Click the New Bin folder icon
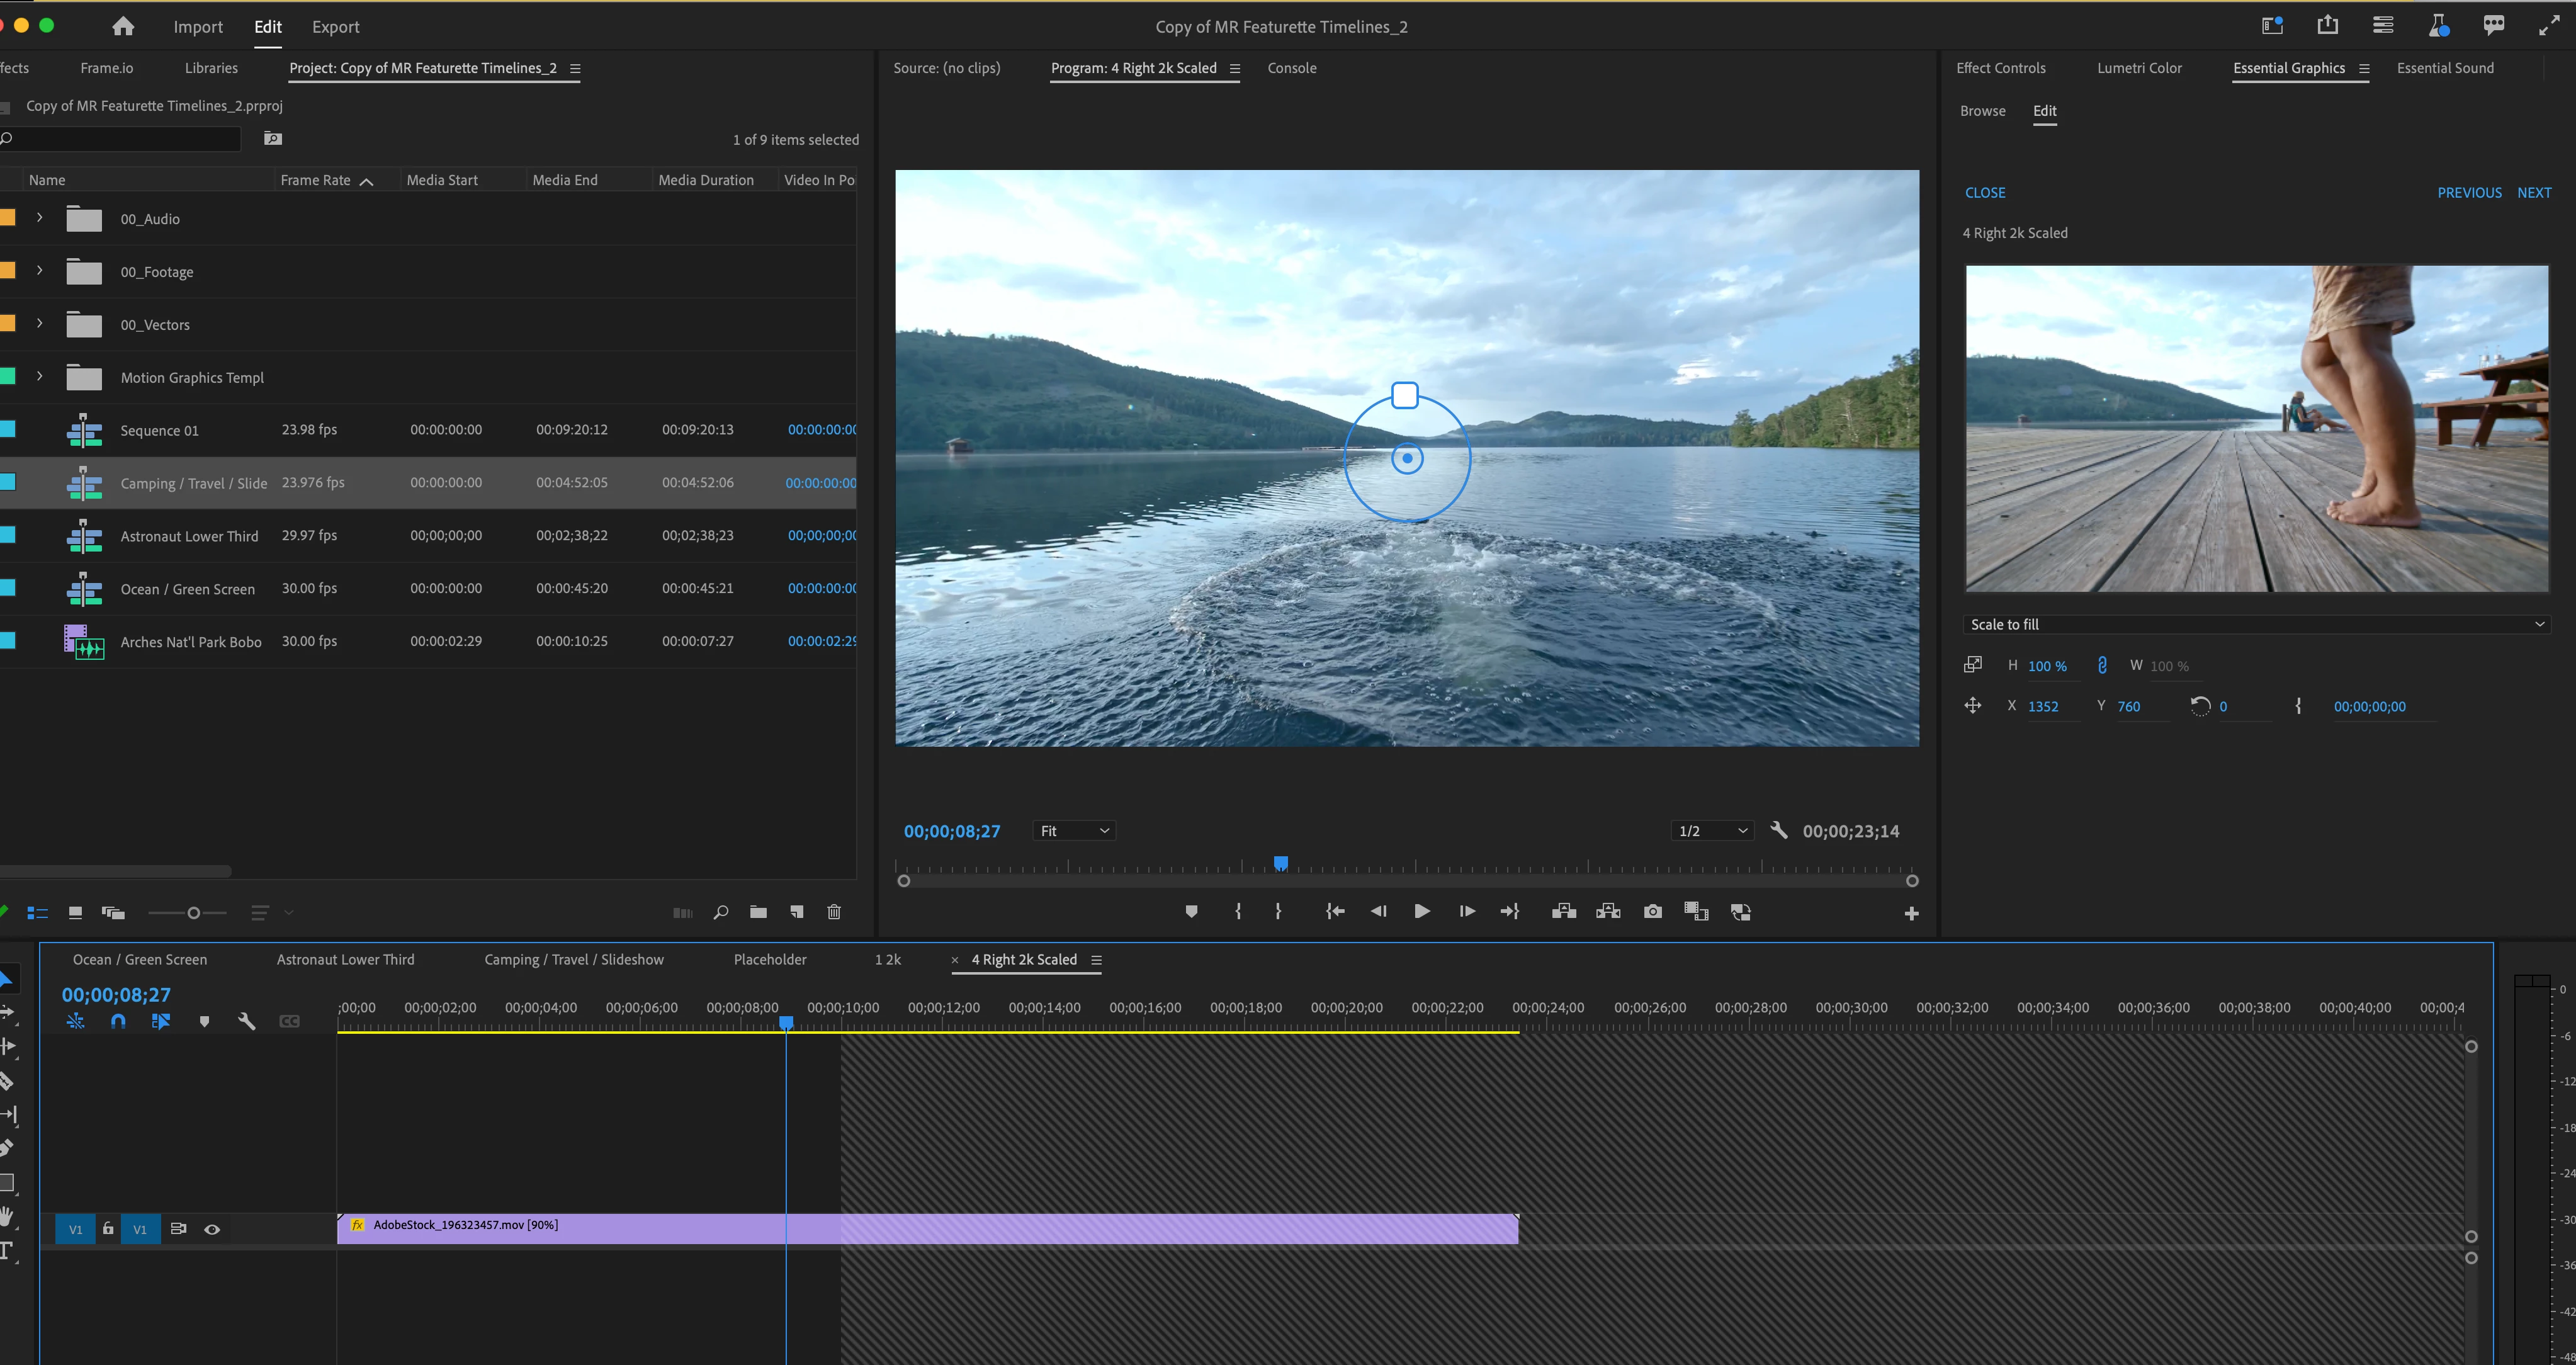 point(758,912)
